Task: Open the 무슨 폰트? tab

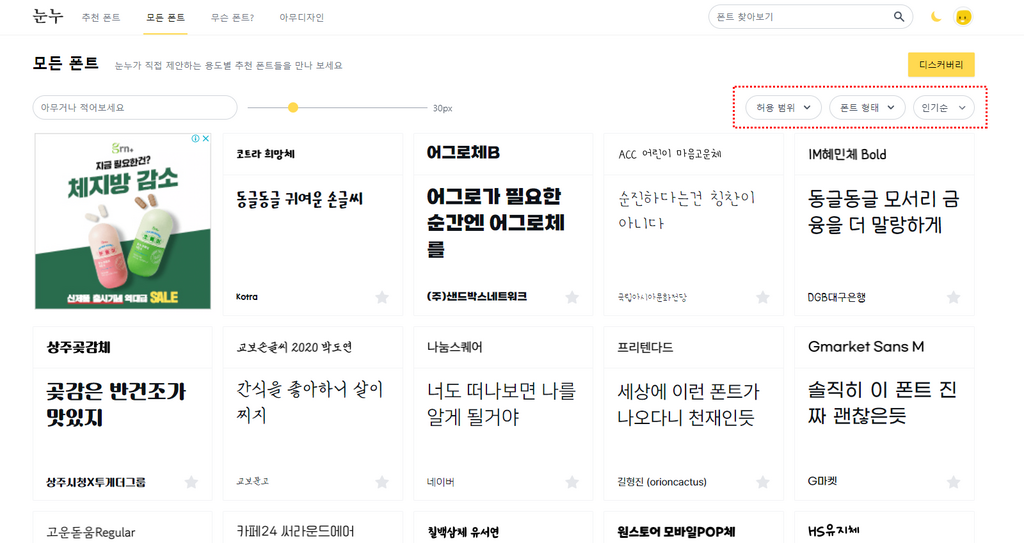Action: pos(232,18)
